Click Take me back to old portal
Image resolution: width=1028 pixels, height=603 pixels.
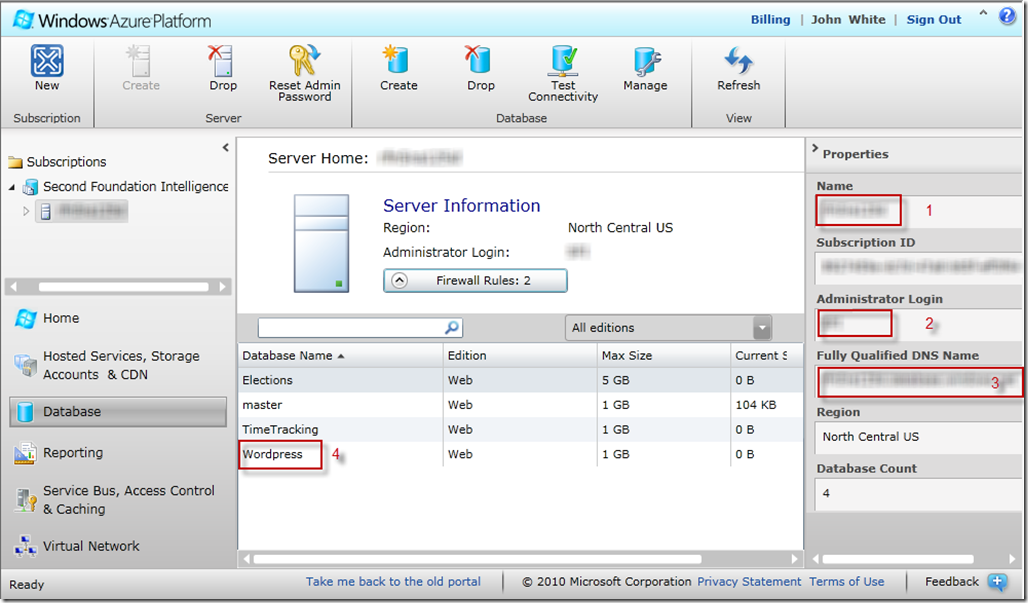click(x=393, y=581)
